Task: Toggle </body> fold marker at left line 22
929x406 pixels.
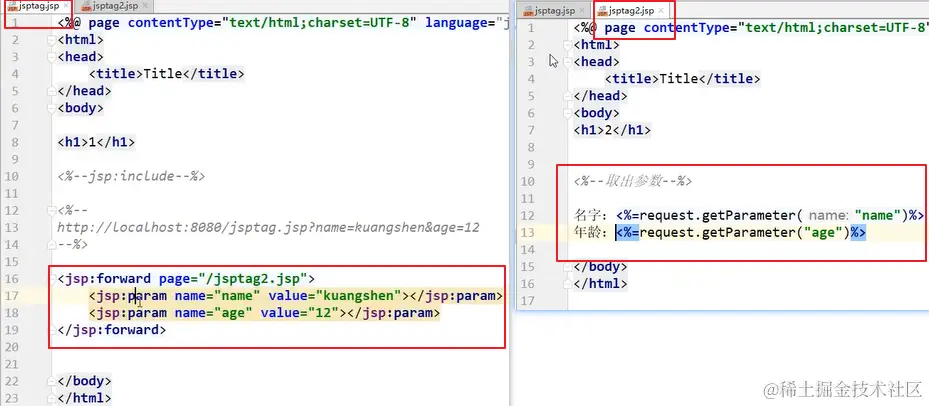Action: (52, 381)
